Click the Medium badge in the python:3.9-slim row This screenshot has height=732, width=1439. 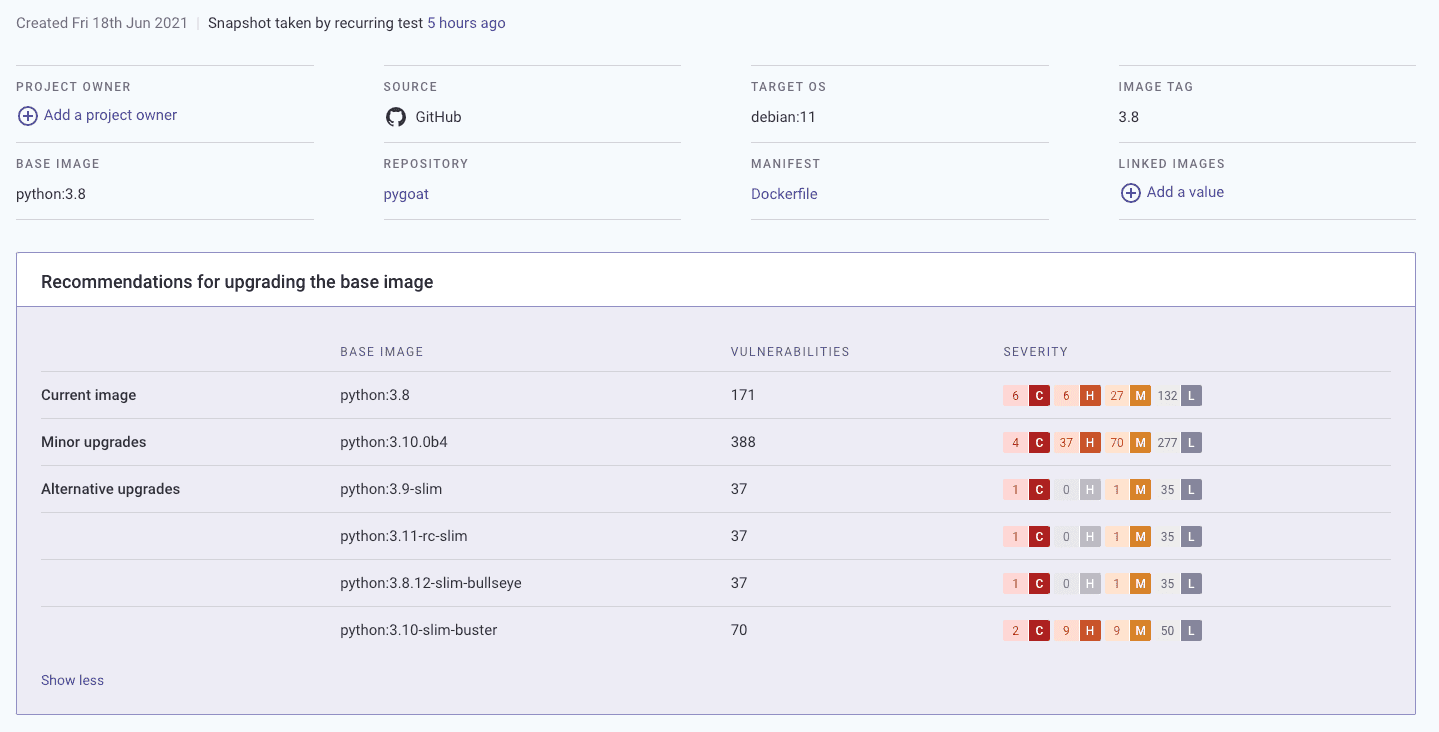coord(1140,490)
